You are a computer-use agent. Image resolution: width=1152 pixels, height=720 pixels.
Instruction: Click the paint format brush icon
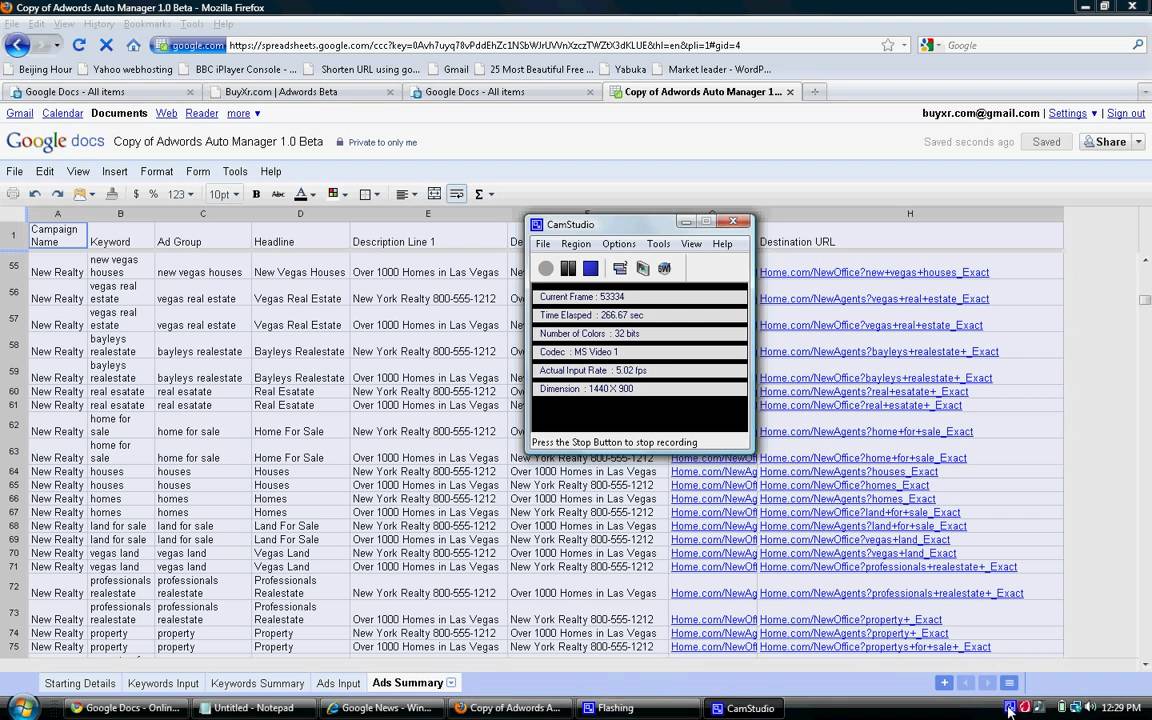(x=112, y=194)
